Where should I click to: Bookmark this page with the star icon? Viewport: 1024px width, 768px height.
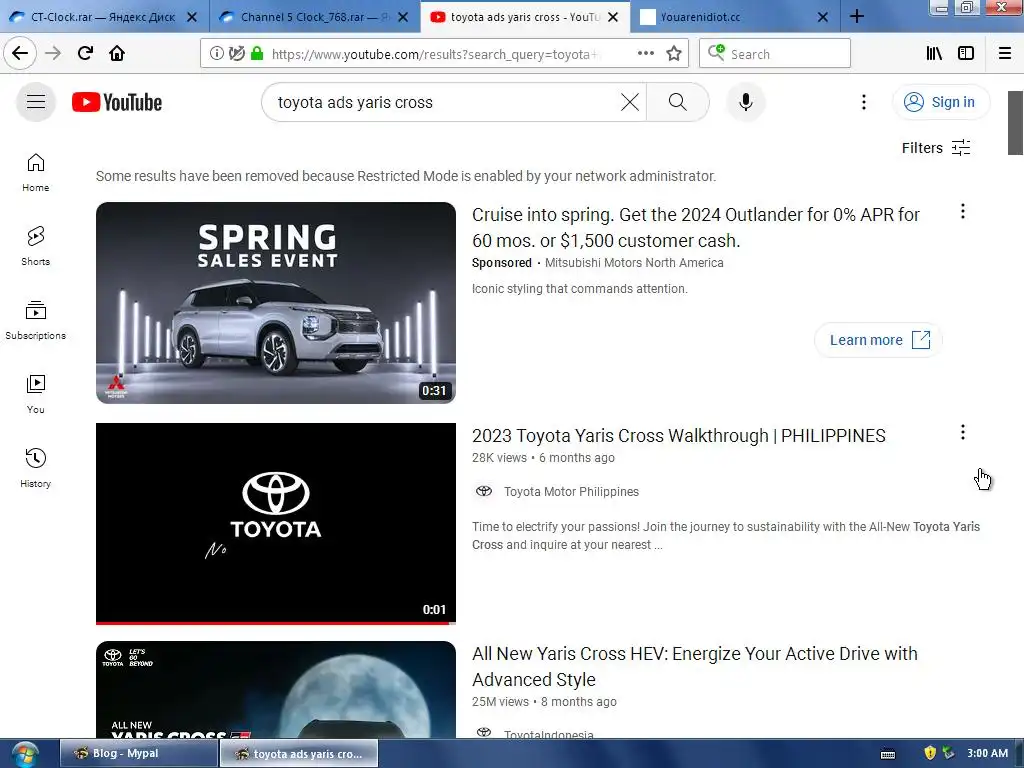pos(674,54)
